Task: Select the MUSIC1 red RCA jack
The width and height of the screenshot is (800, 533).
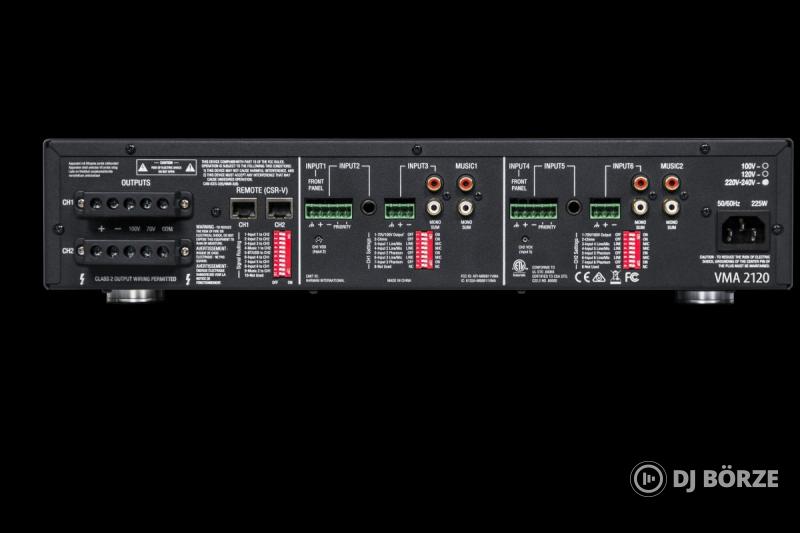Action: [x=465, y=182]
